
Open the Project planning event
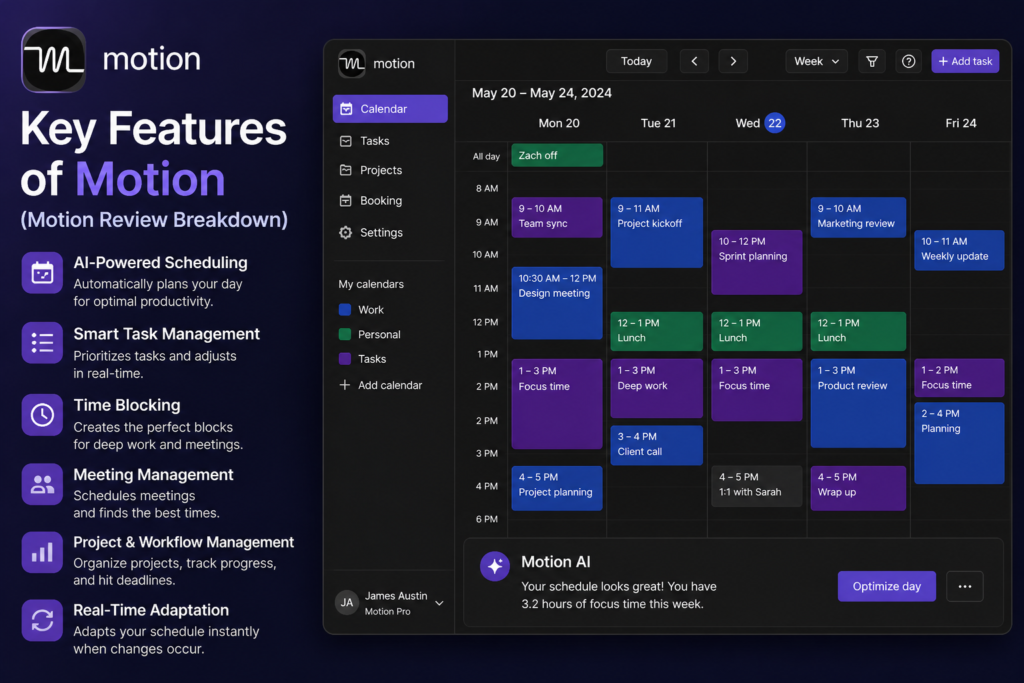[x=557, y=488]
